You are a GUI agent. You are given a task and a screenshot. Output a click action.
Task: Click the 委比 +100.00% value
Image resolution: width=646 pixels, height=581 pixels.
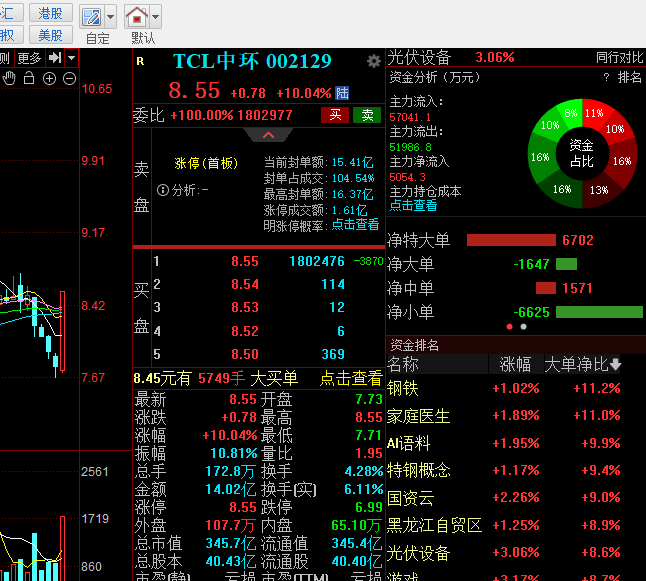tap(202, 115)
